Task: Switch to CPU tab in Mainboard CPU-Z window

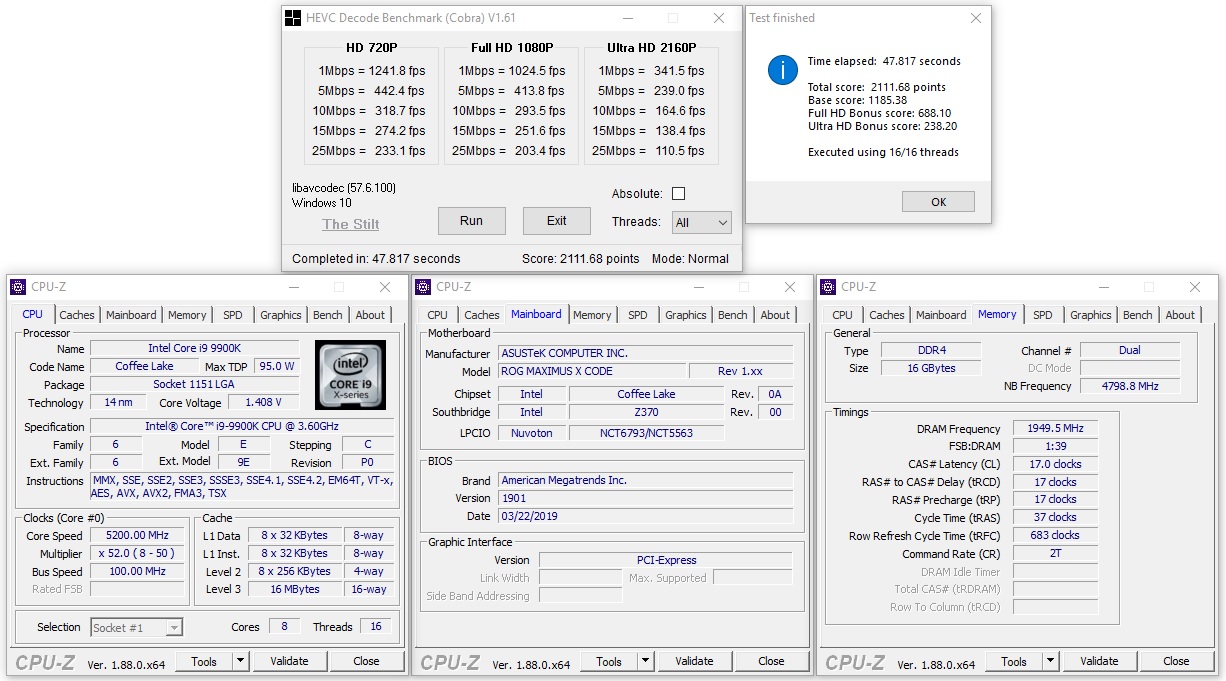Action: tap(438, 315)
